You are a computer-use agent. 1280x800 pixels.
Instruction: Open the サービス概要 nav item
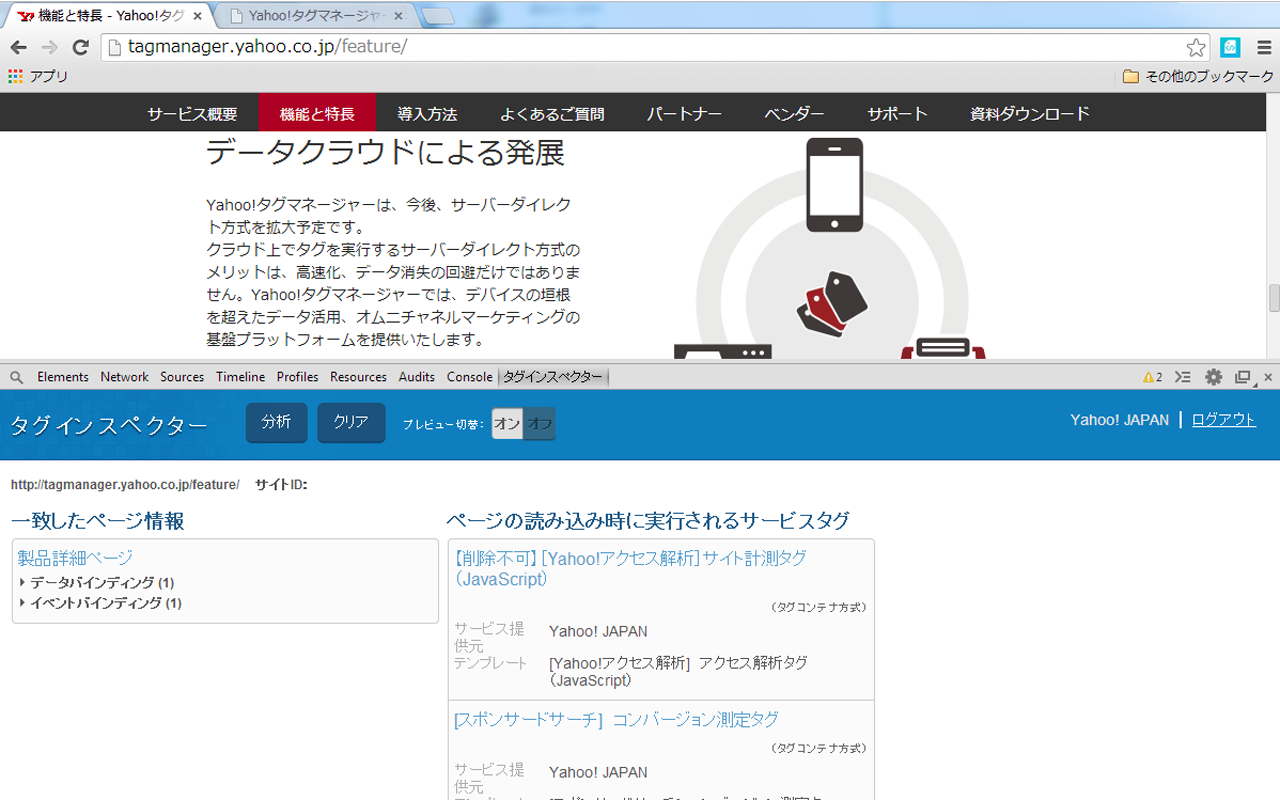(x=192, y=114)
